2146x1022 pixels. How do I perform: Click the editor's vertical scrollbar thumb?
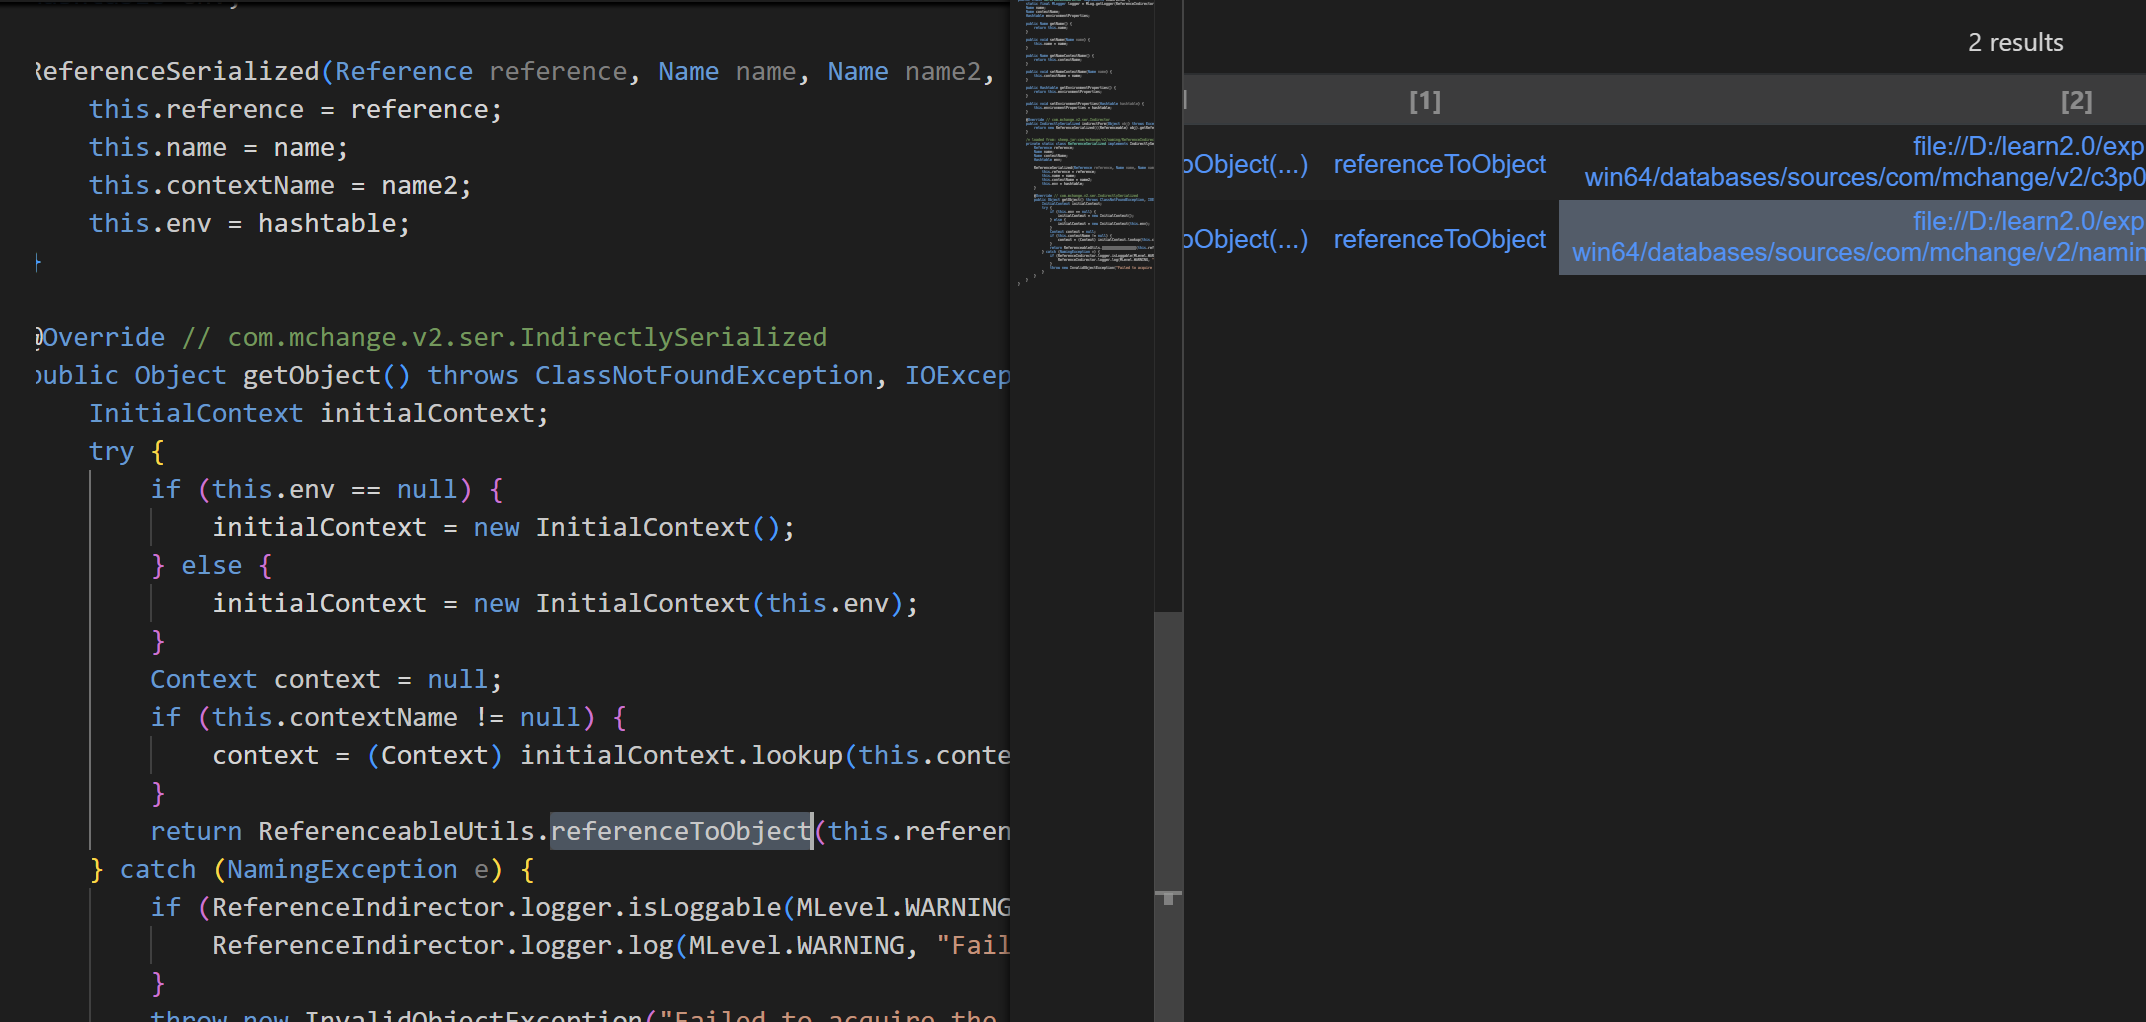pyautogui.click(x=1168, y=750)
